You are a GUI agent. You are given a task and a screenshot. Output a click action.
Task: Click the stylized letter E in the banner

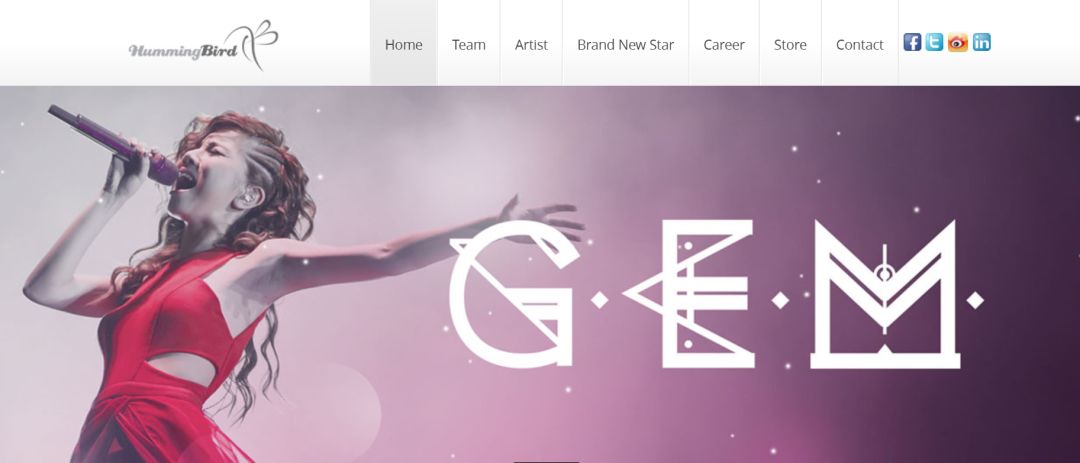click(690, 294)
